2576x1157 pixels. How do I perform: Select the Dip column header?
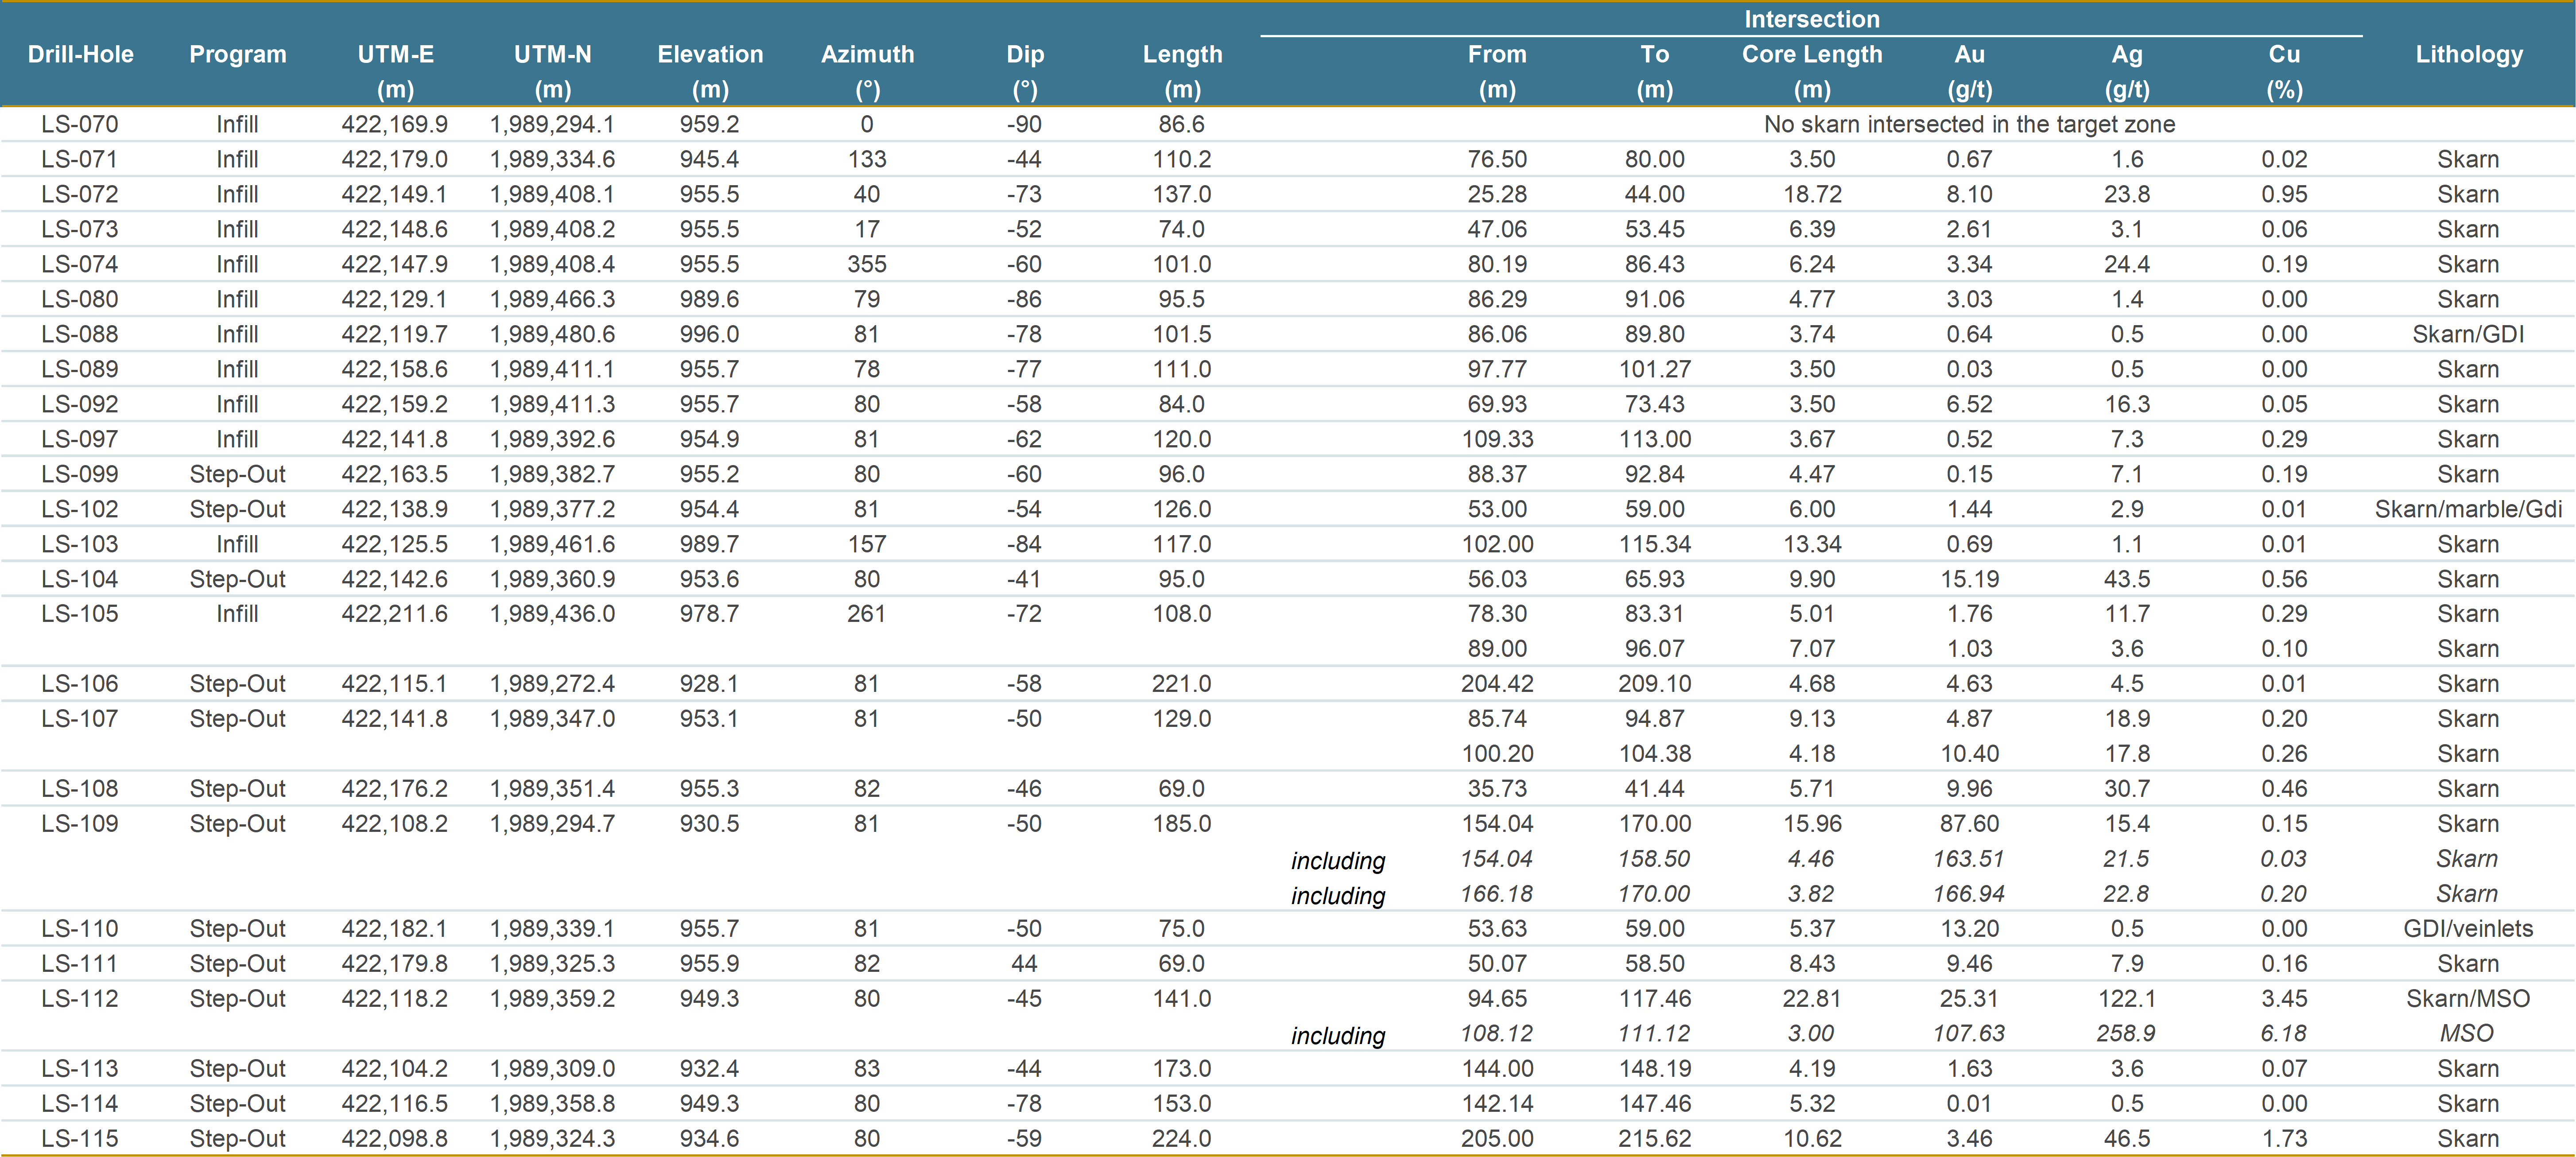(1024, 54)
